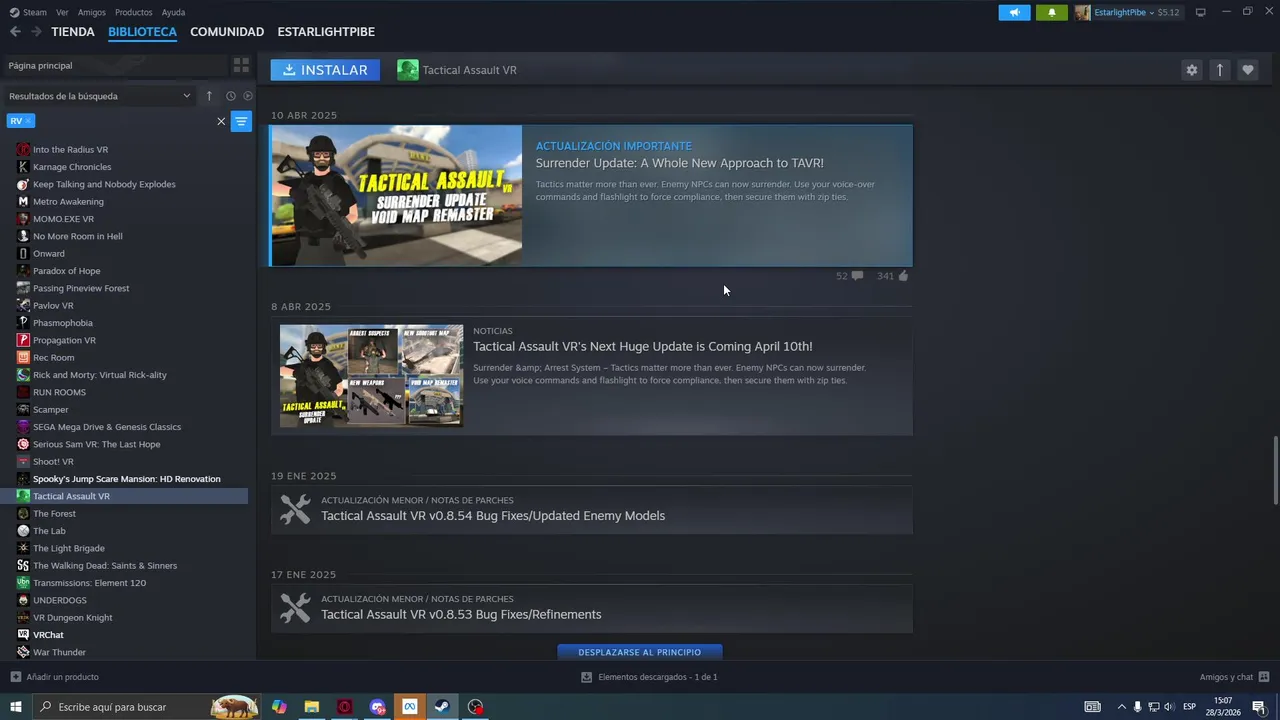
Task: Go to the BIBLIOTECA tab
Action: [142, 32]
